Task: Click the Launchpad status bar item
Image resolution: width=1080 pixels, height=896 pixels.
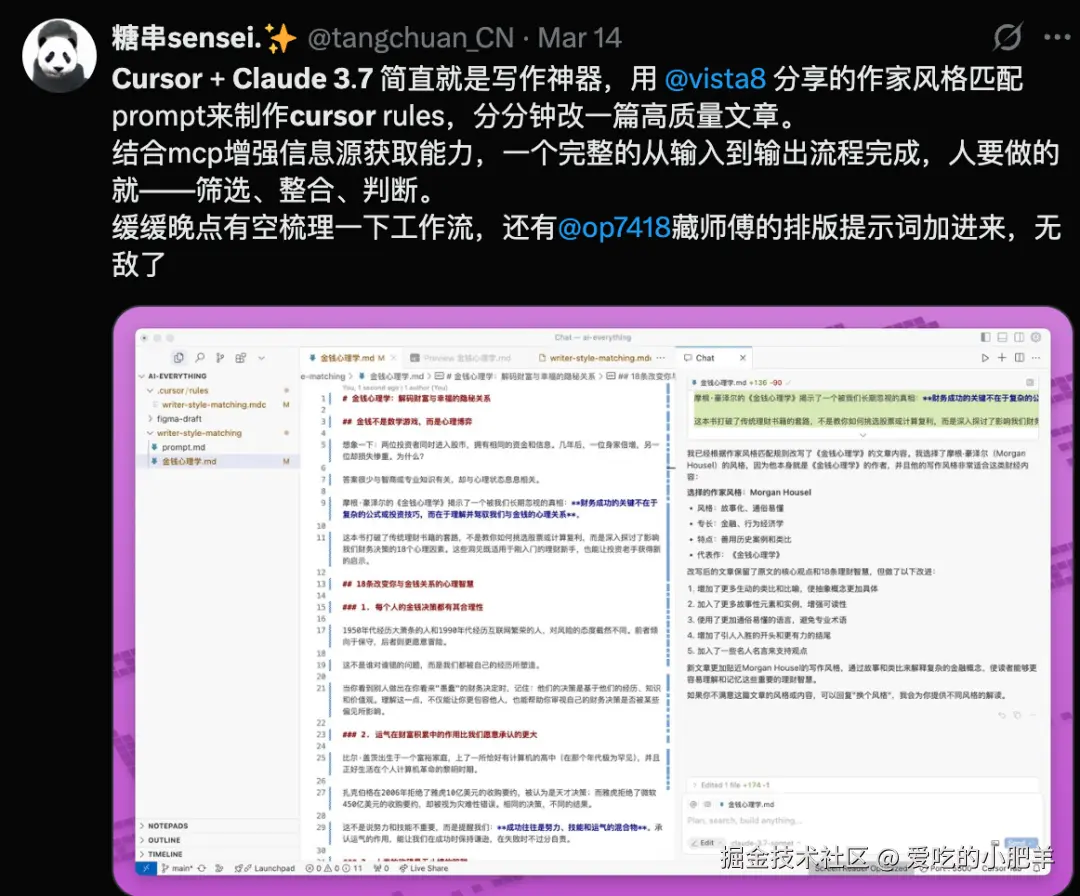Action: coord(264,868)
